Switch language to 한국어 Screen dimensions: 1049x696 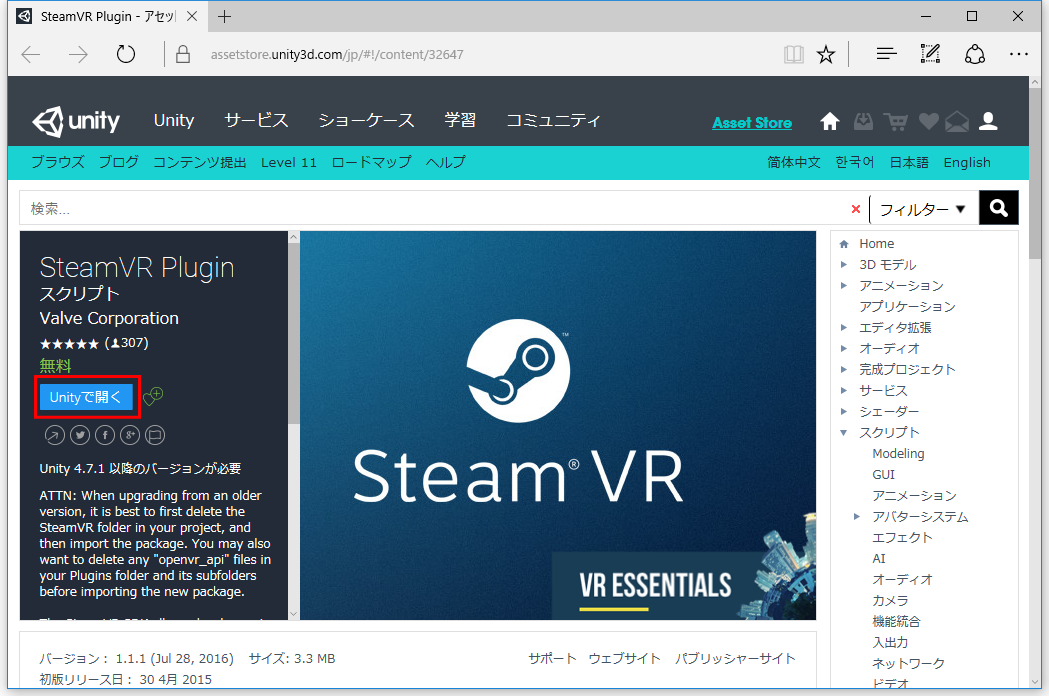click(x=854, y=163)
